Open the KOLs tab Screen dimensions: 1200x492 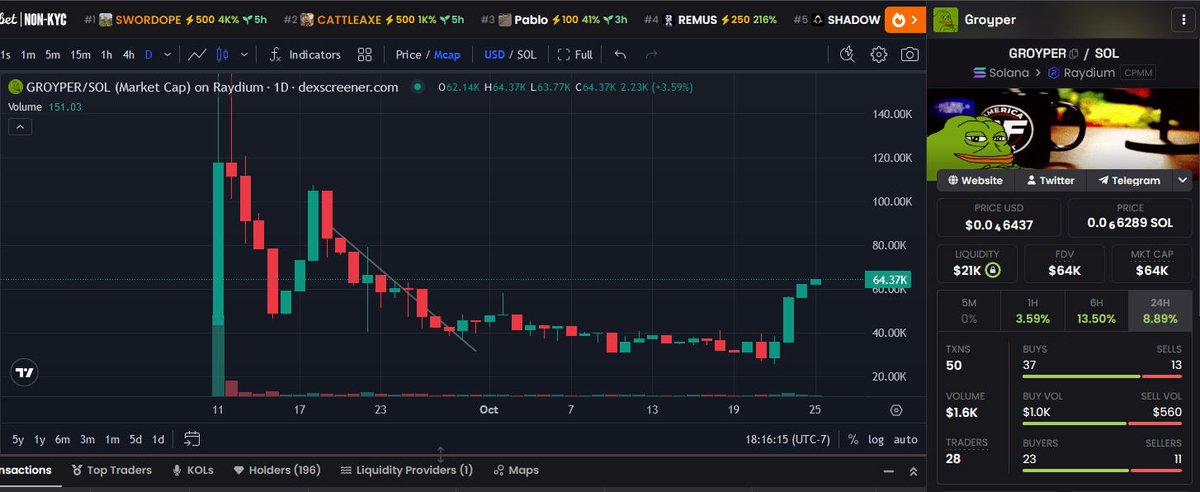[x=193, y=470]
